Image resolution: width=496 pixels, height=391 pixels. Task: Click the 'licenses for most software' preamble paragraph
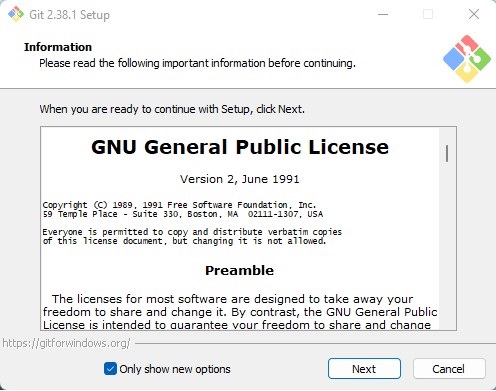coord(240,312)
